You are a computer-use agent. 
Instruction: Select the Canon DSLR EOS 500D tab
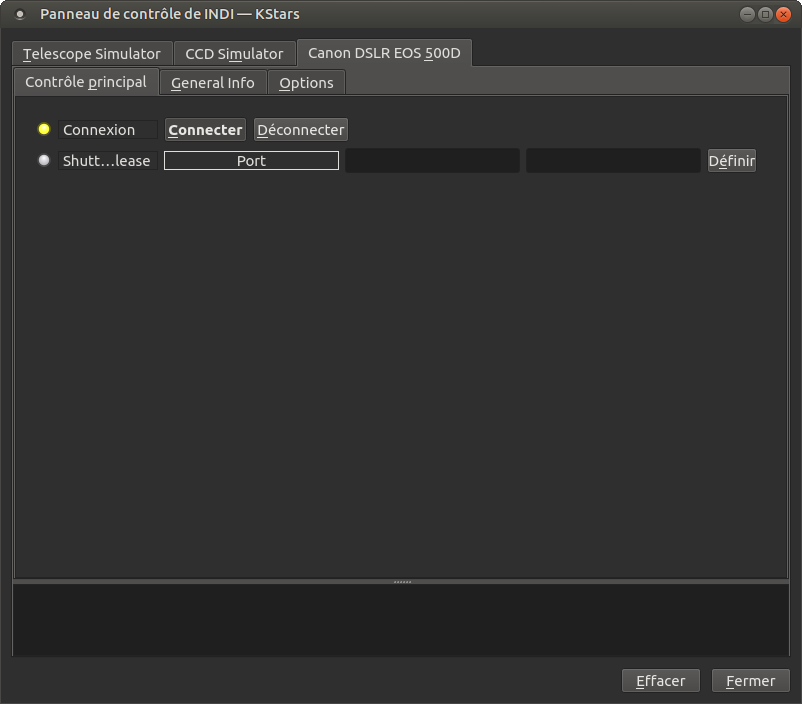tap(384, 53)
